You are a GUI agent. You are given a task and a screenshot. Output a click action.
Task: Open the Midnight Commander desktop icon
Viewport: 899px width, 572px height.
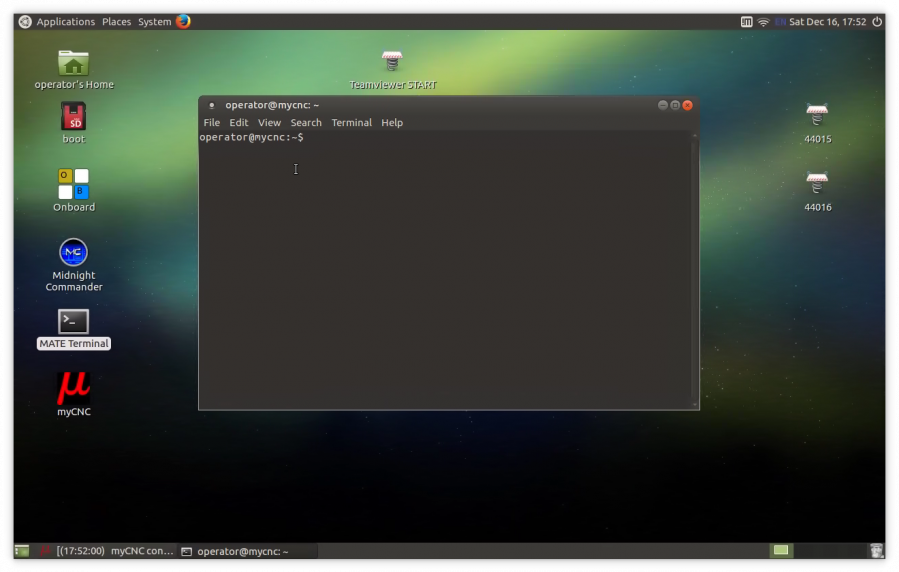pos(73,253)
